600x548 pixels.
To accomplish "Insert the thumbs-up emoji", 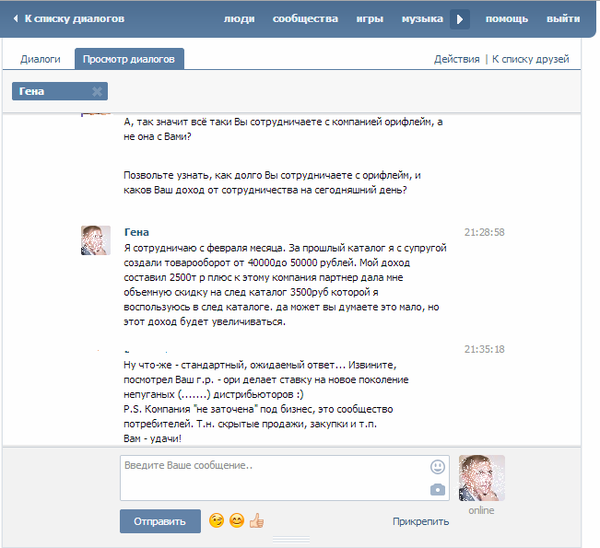I will pyautogui.click(x=256, y=521).
